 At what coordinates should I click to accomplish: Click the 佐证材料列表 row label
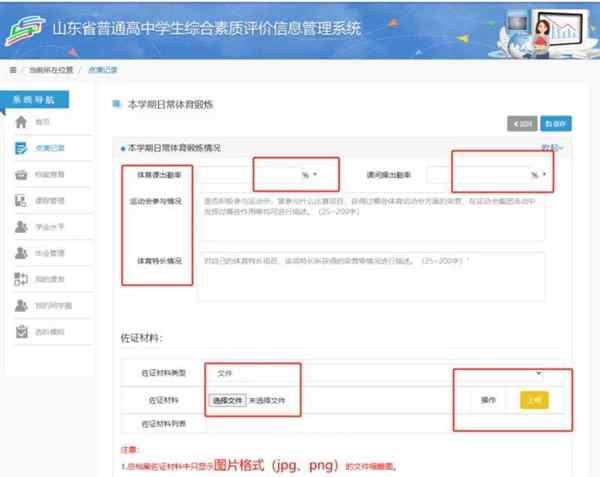pos(164,424)
